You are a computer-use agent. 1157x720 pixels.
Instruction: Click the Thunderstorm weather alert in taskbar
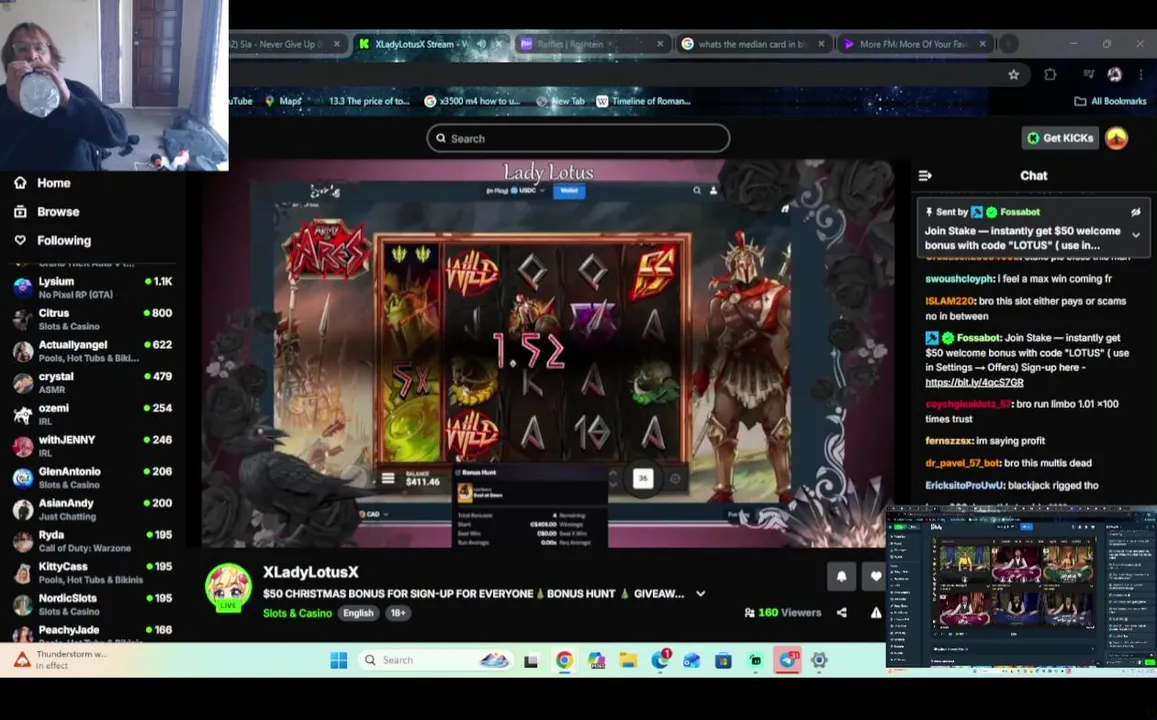[61, 660]
